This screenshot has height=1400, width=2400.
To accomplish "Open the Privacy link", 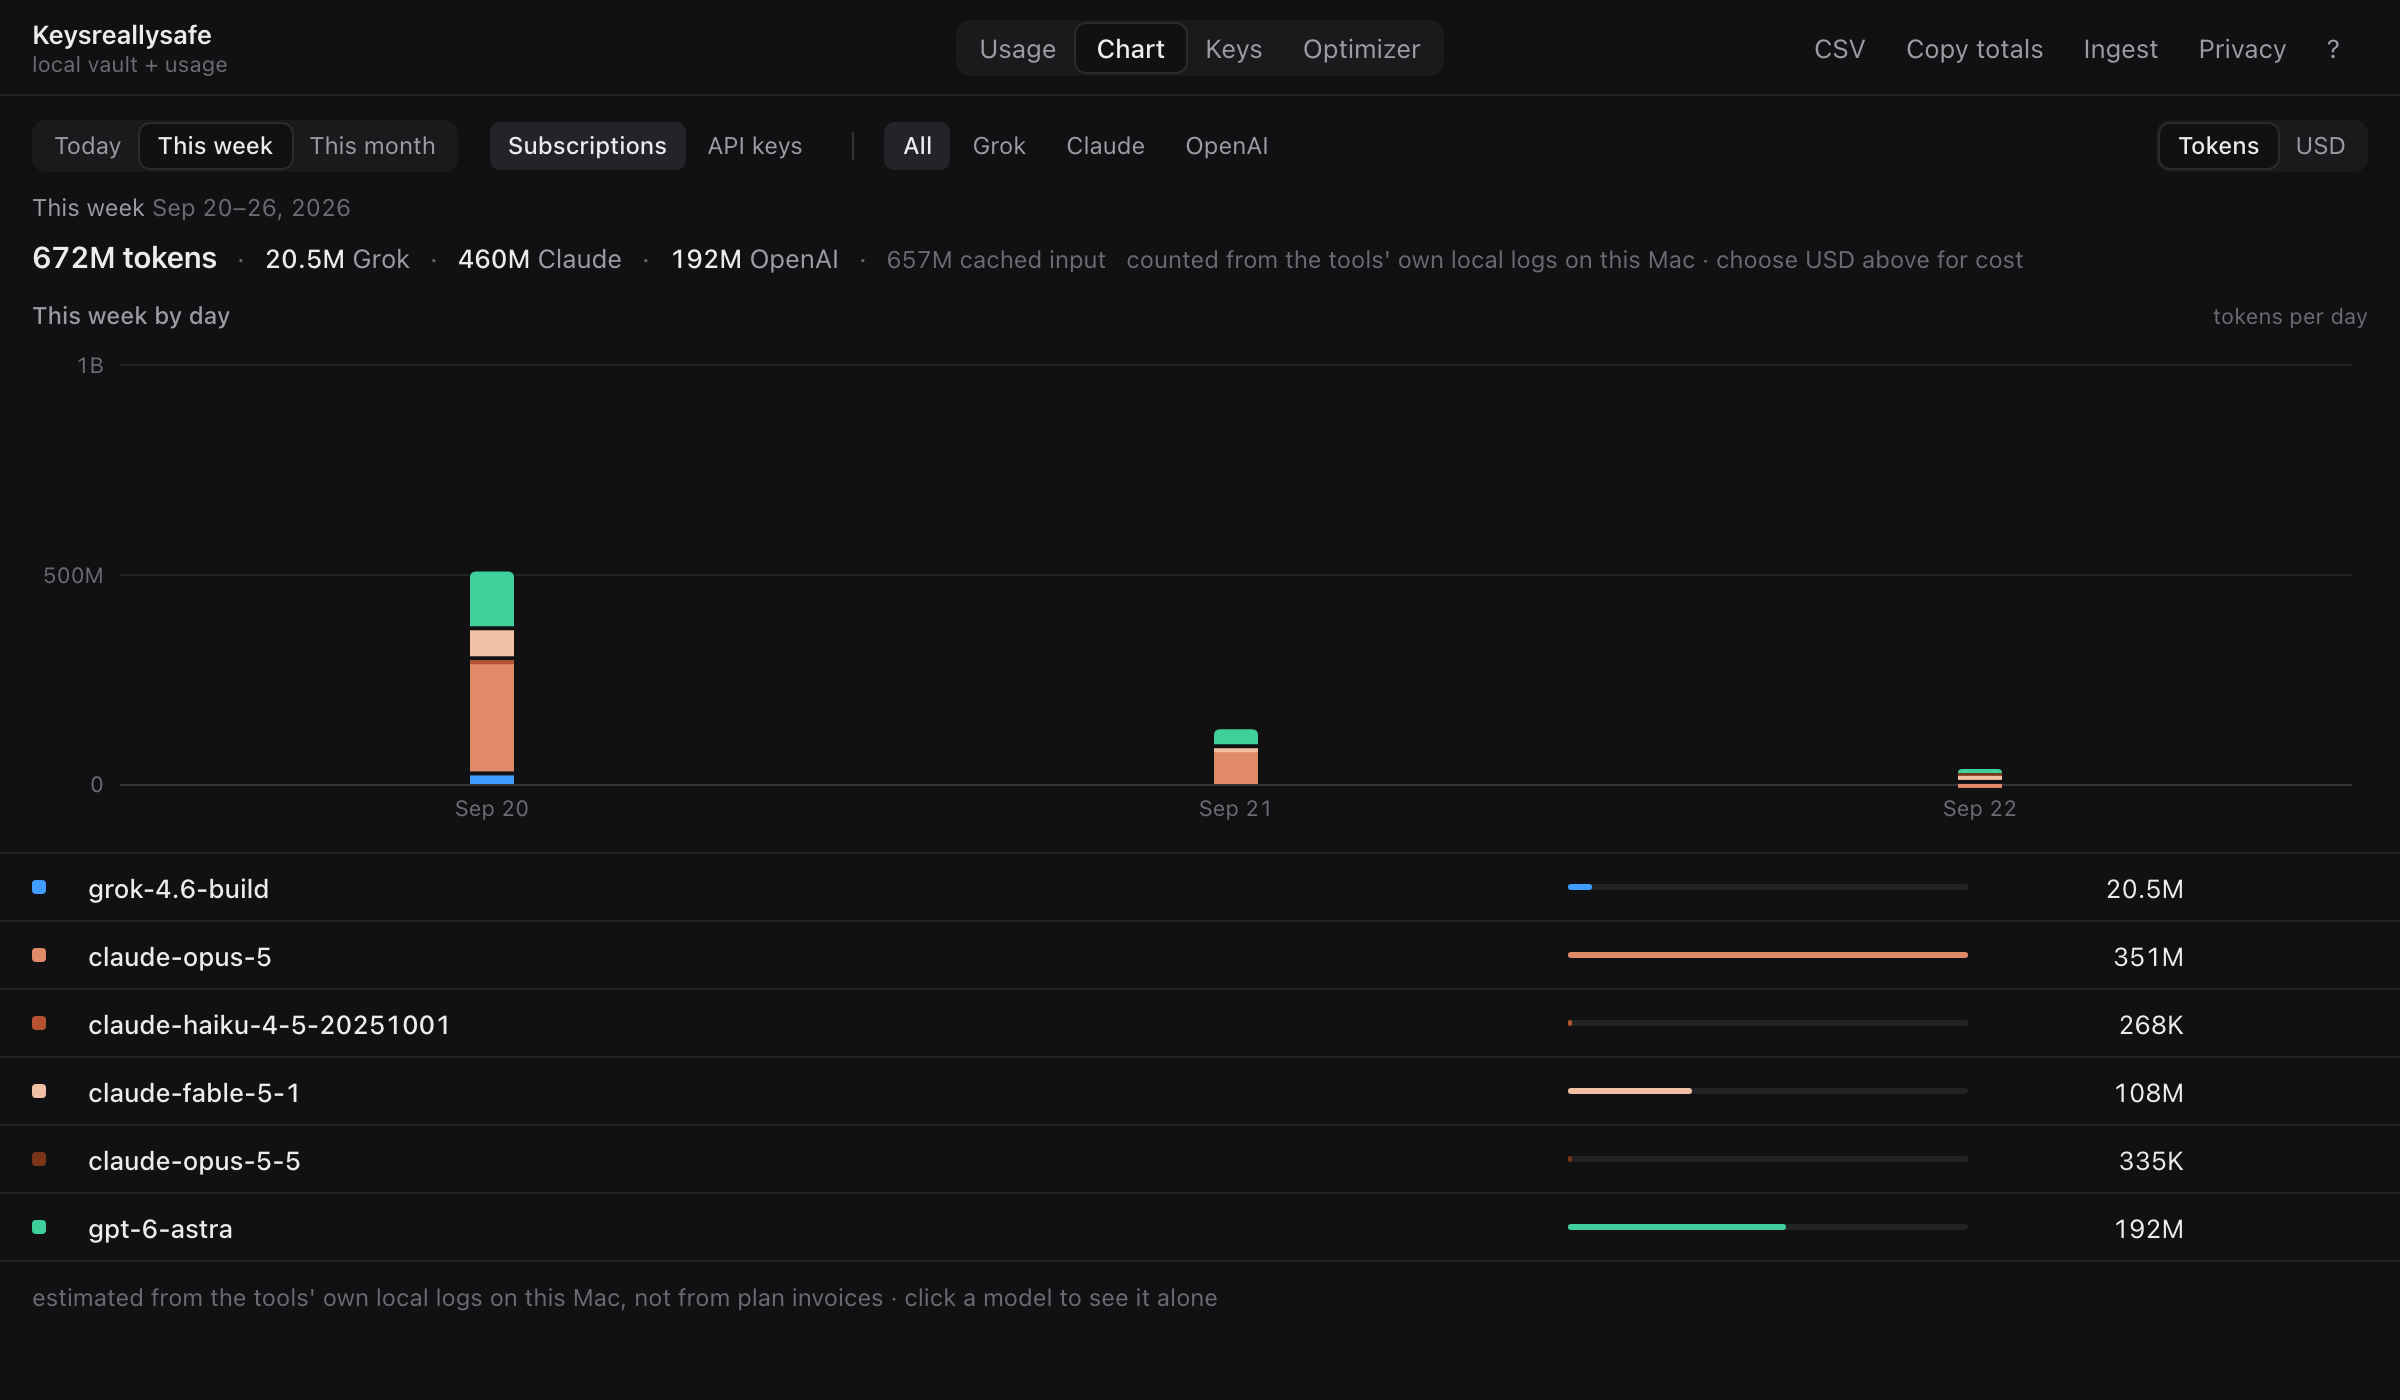I will (2242, 49).
